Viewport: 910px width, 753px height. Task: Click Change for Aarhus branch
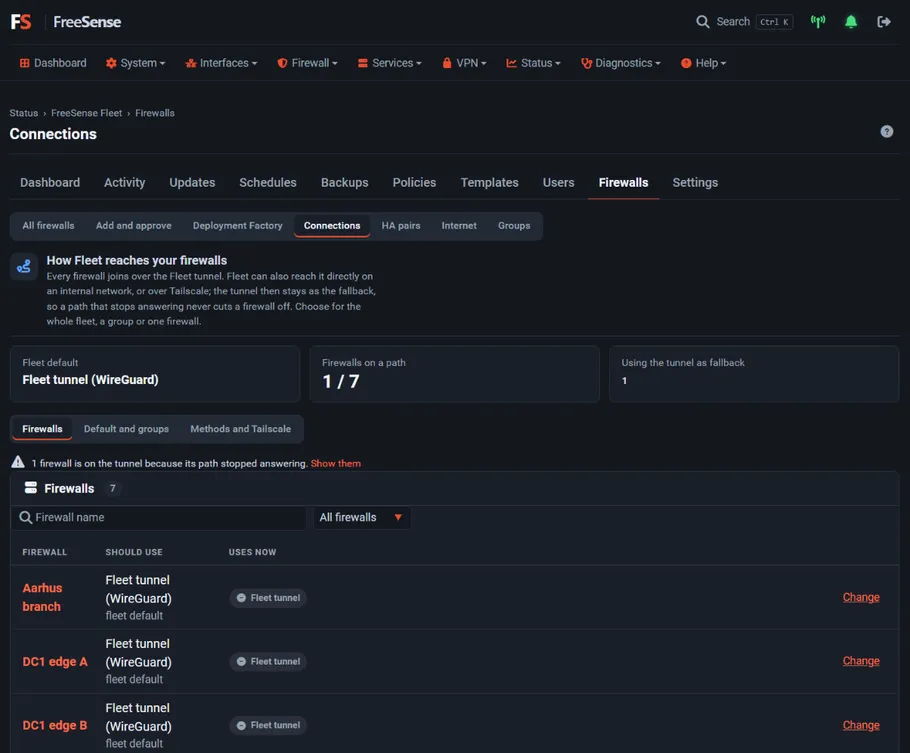(861, 597)
